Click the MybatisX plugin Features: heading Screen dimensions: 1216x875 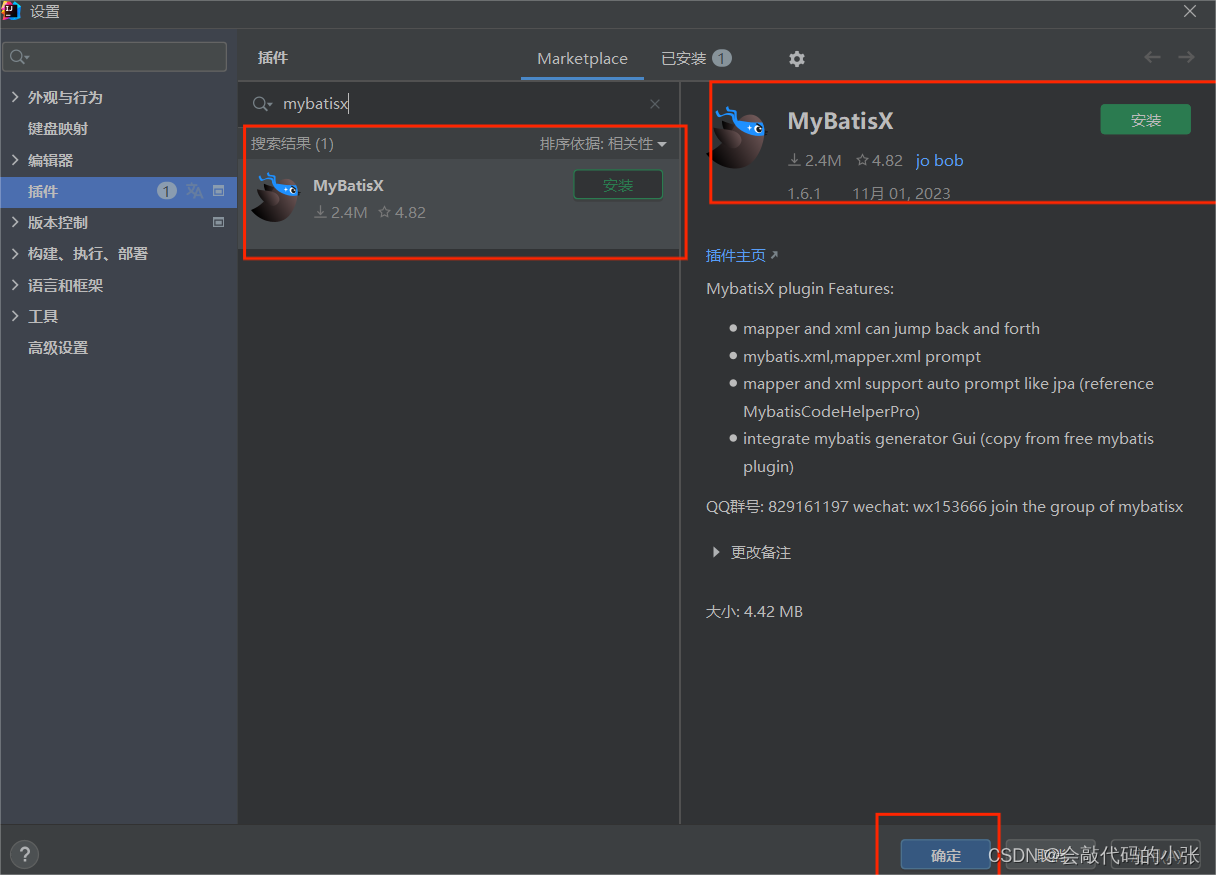coord(800,288)
